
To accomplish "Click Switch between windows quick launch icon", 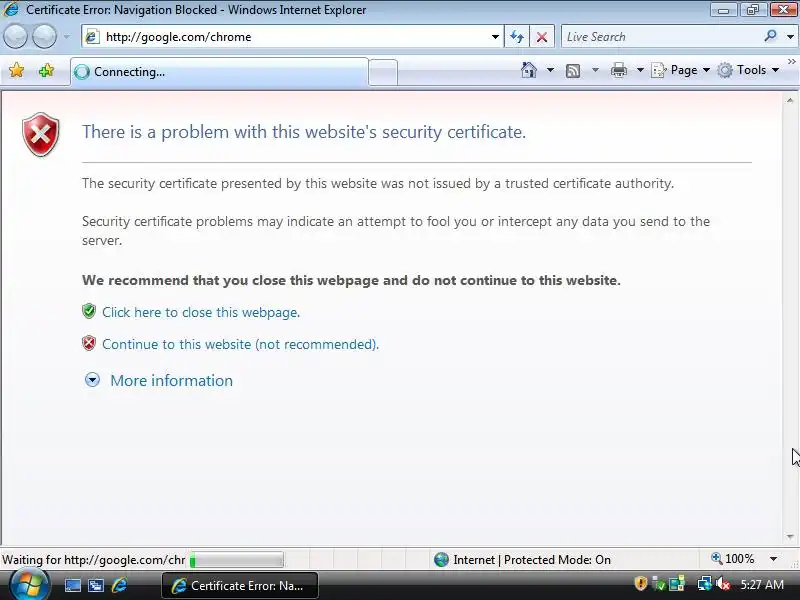I will coord(96,585).
